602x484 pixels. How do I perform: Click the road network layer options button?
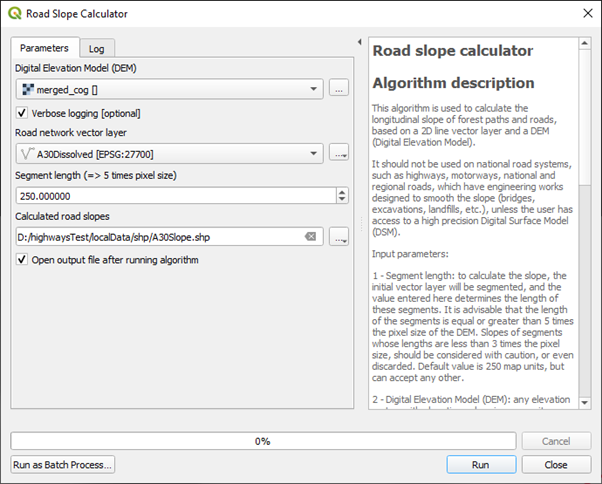[339, 153]
